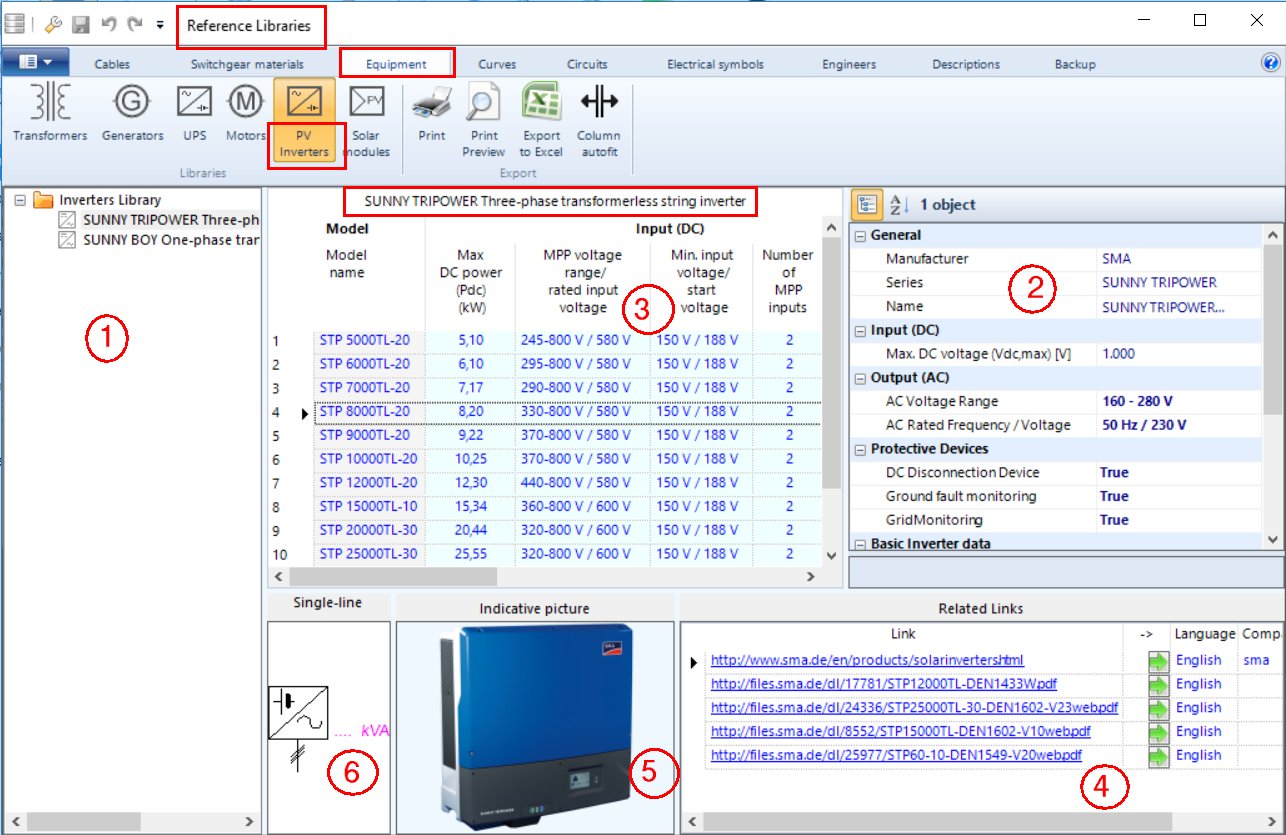Image resolution: width=1286 pixels, height=835 pixels.
Task: Open the application menu dropdown
Action: click(37, 62)
